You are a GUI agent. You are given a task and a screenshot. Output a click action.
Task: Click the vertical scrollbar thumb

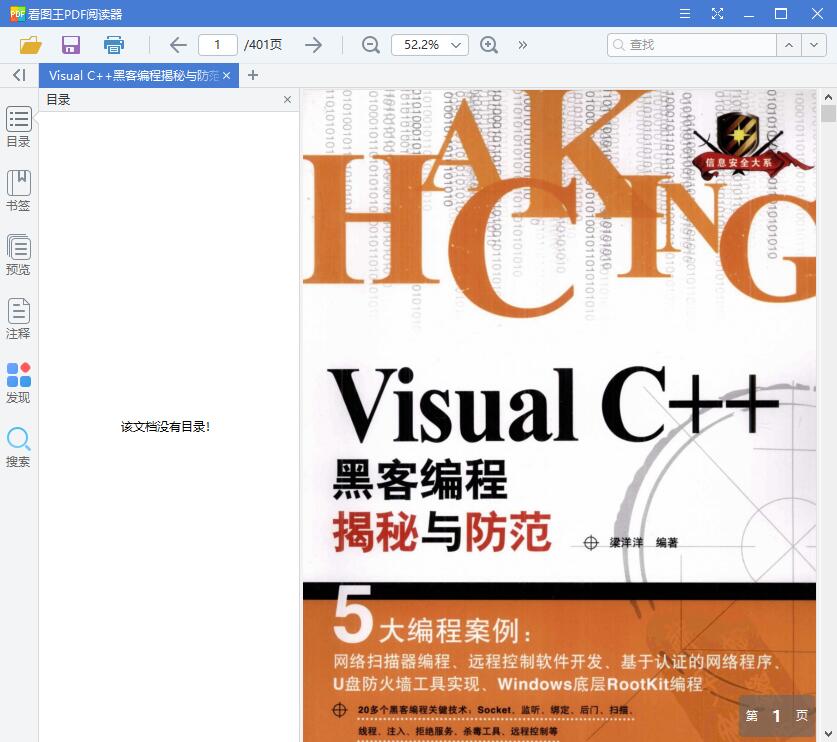(x=828, y=114)
